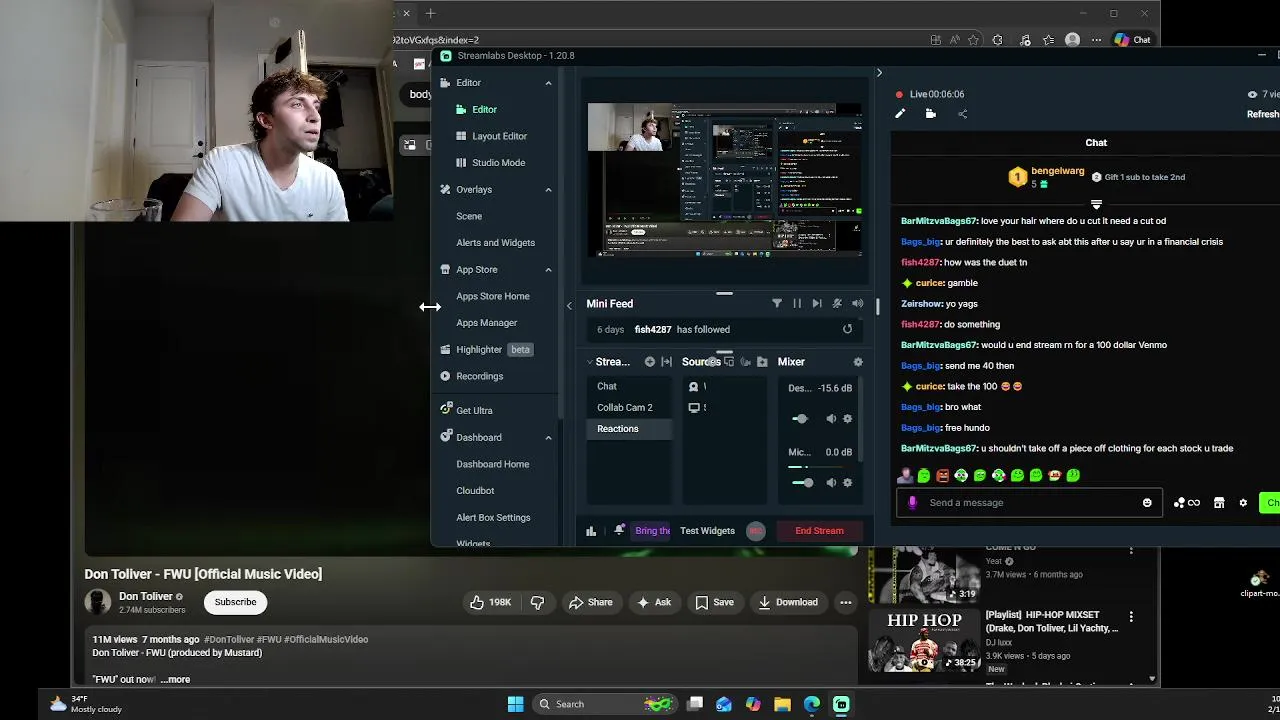Skip the current alert in Mini Feed
The image size is (1280, 720).
pyautogui.click(x=817, y=303)
